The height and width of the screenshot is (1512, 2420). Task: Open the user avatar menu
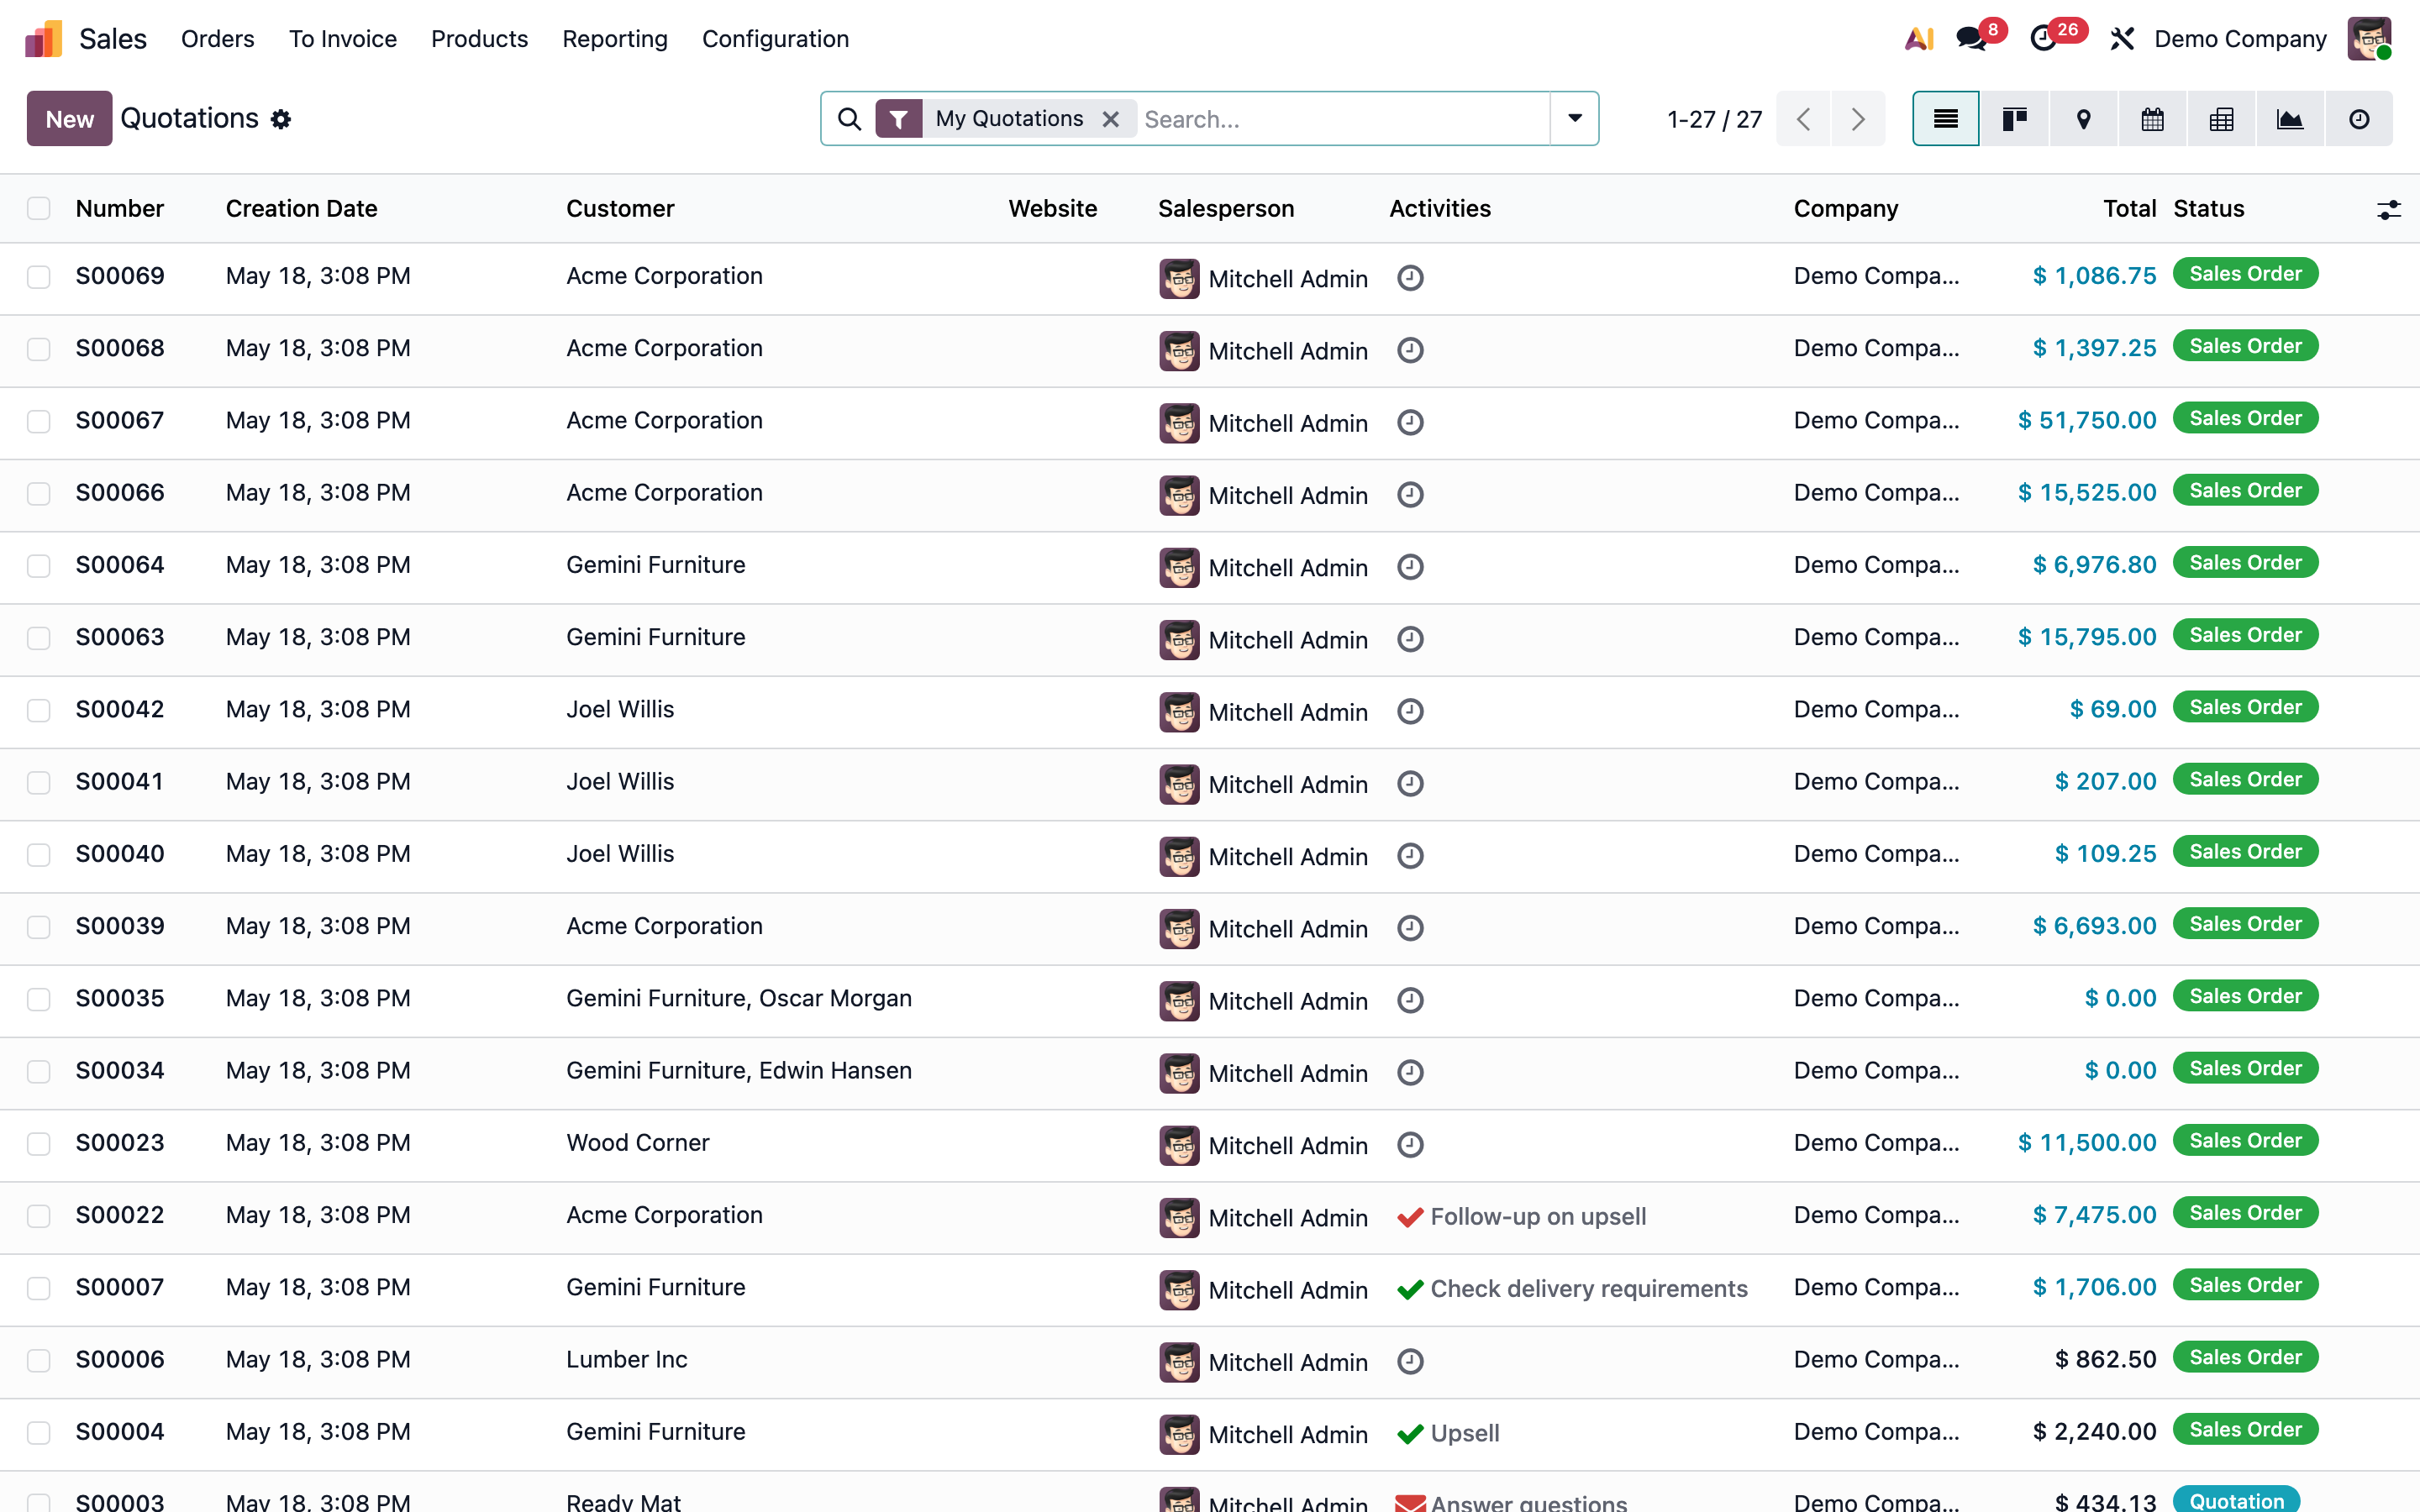coord(2369,39)
